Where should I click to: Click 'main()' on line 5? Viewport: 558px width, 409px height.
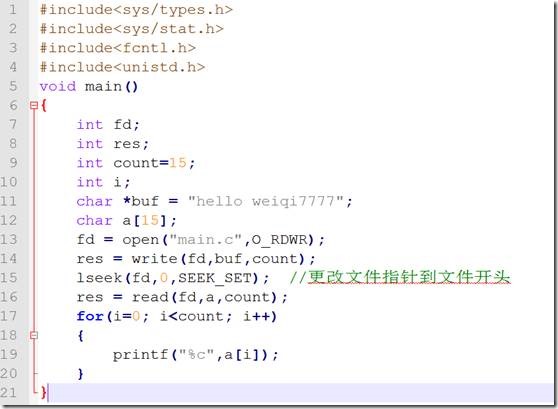(111, 86)
